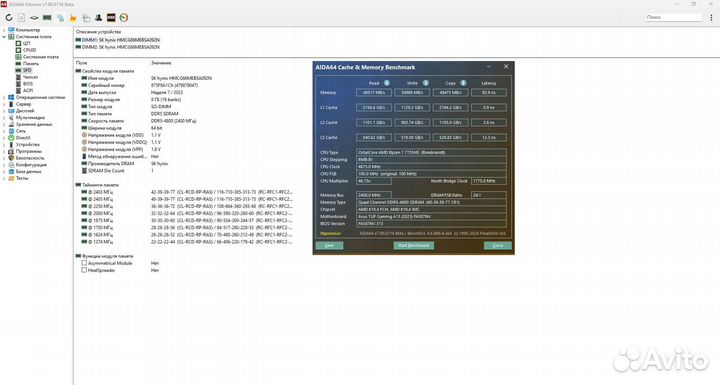Image resolution: width=720 pixels, height=385 pixels.
Task: Click the green gauge toolbar icon
Action: (124, 17)
